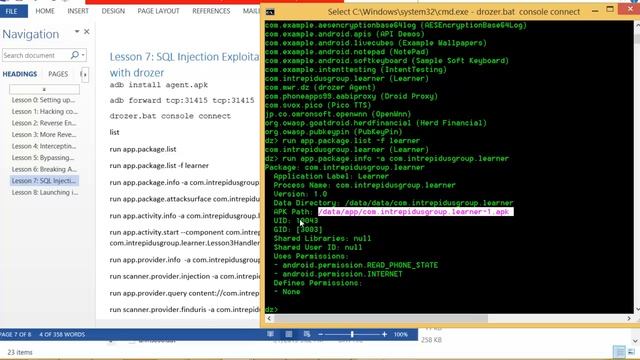Screen dimensions: 640x360
Task: Click 'run app.package.attacksurface' line in document
Action: (x=184, y=199)
